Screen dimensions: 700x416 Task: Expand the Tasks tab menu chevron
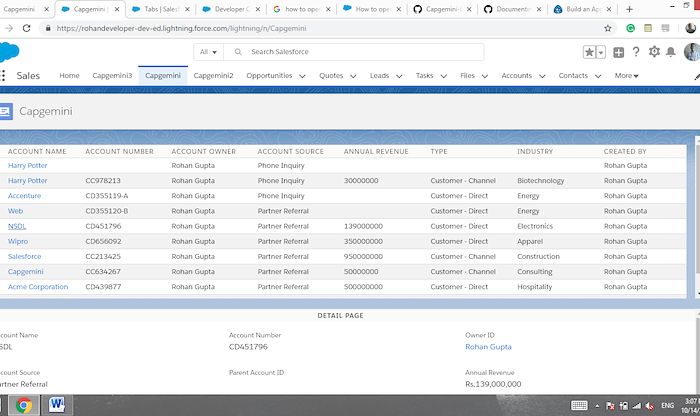(x=444, y=76)
